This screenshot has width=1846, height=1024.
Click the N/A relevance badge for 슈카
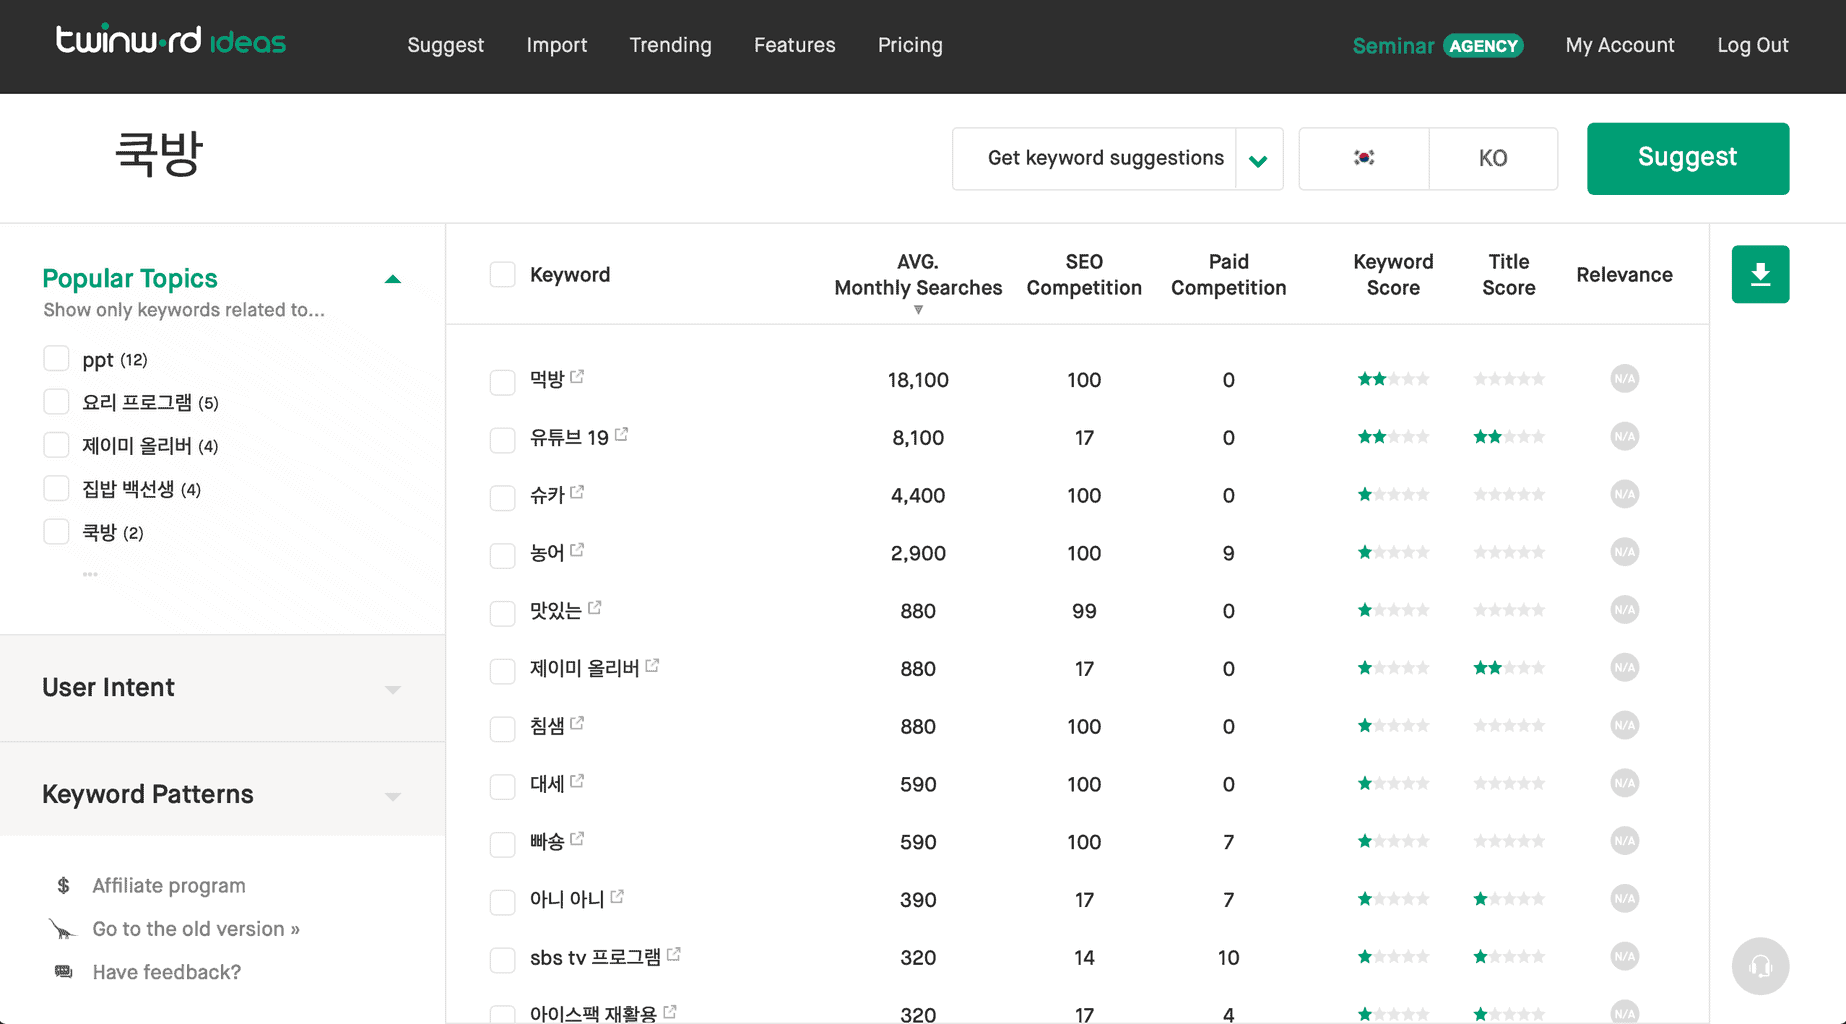pyautogui.click(x=1624, y=494)
